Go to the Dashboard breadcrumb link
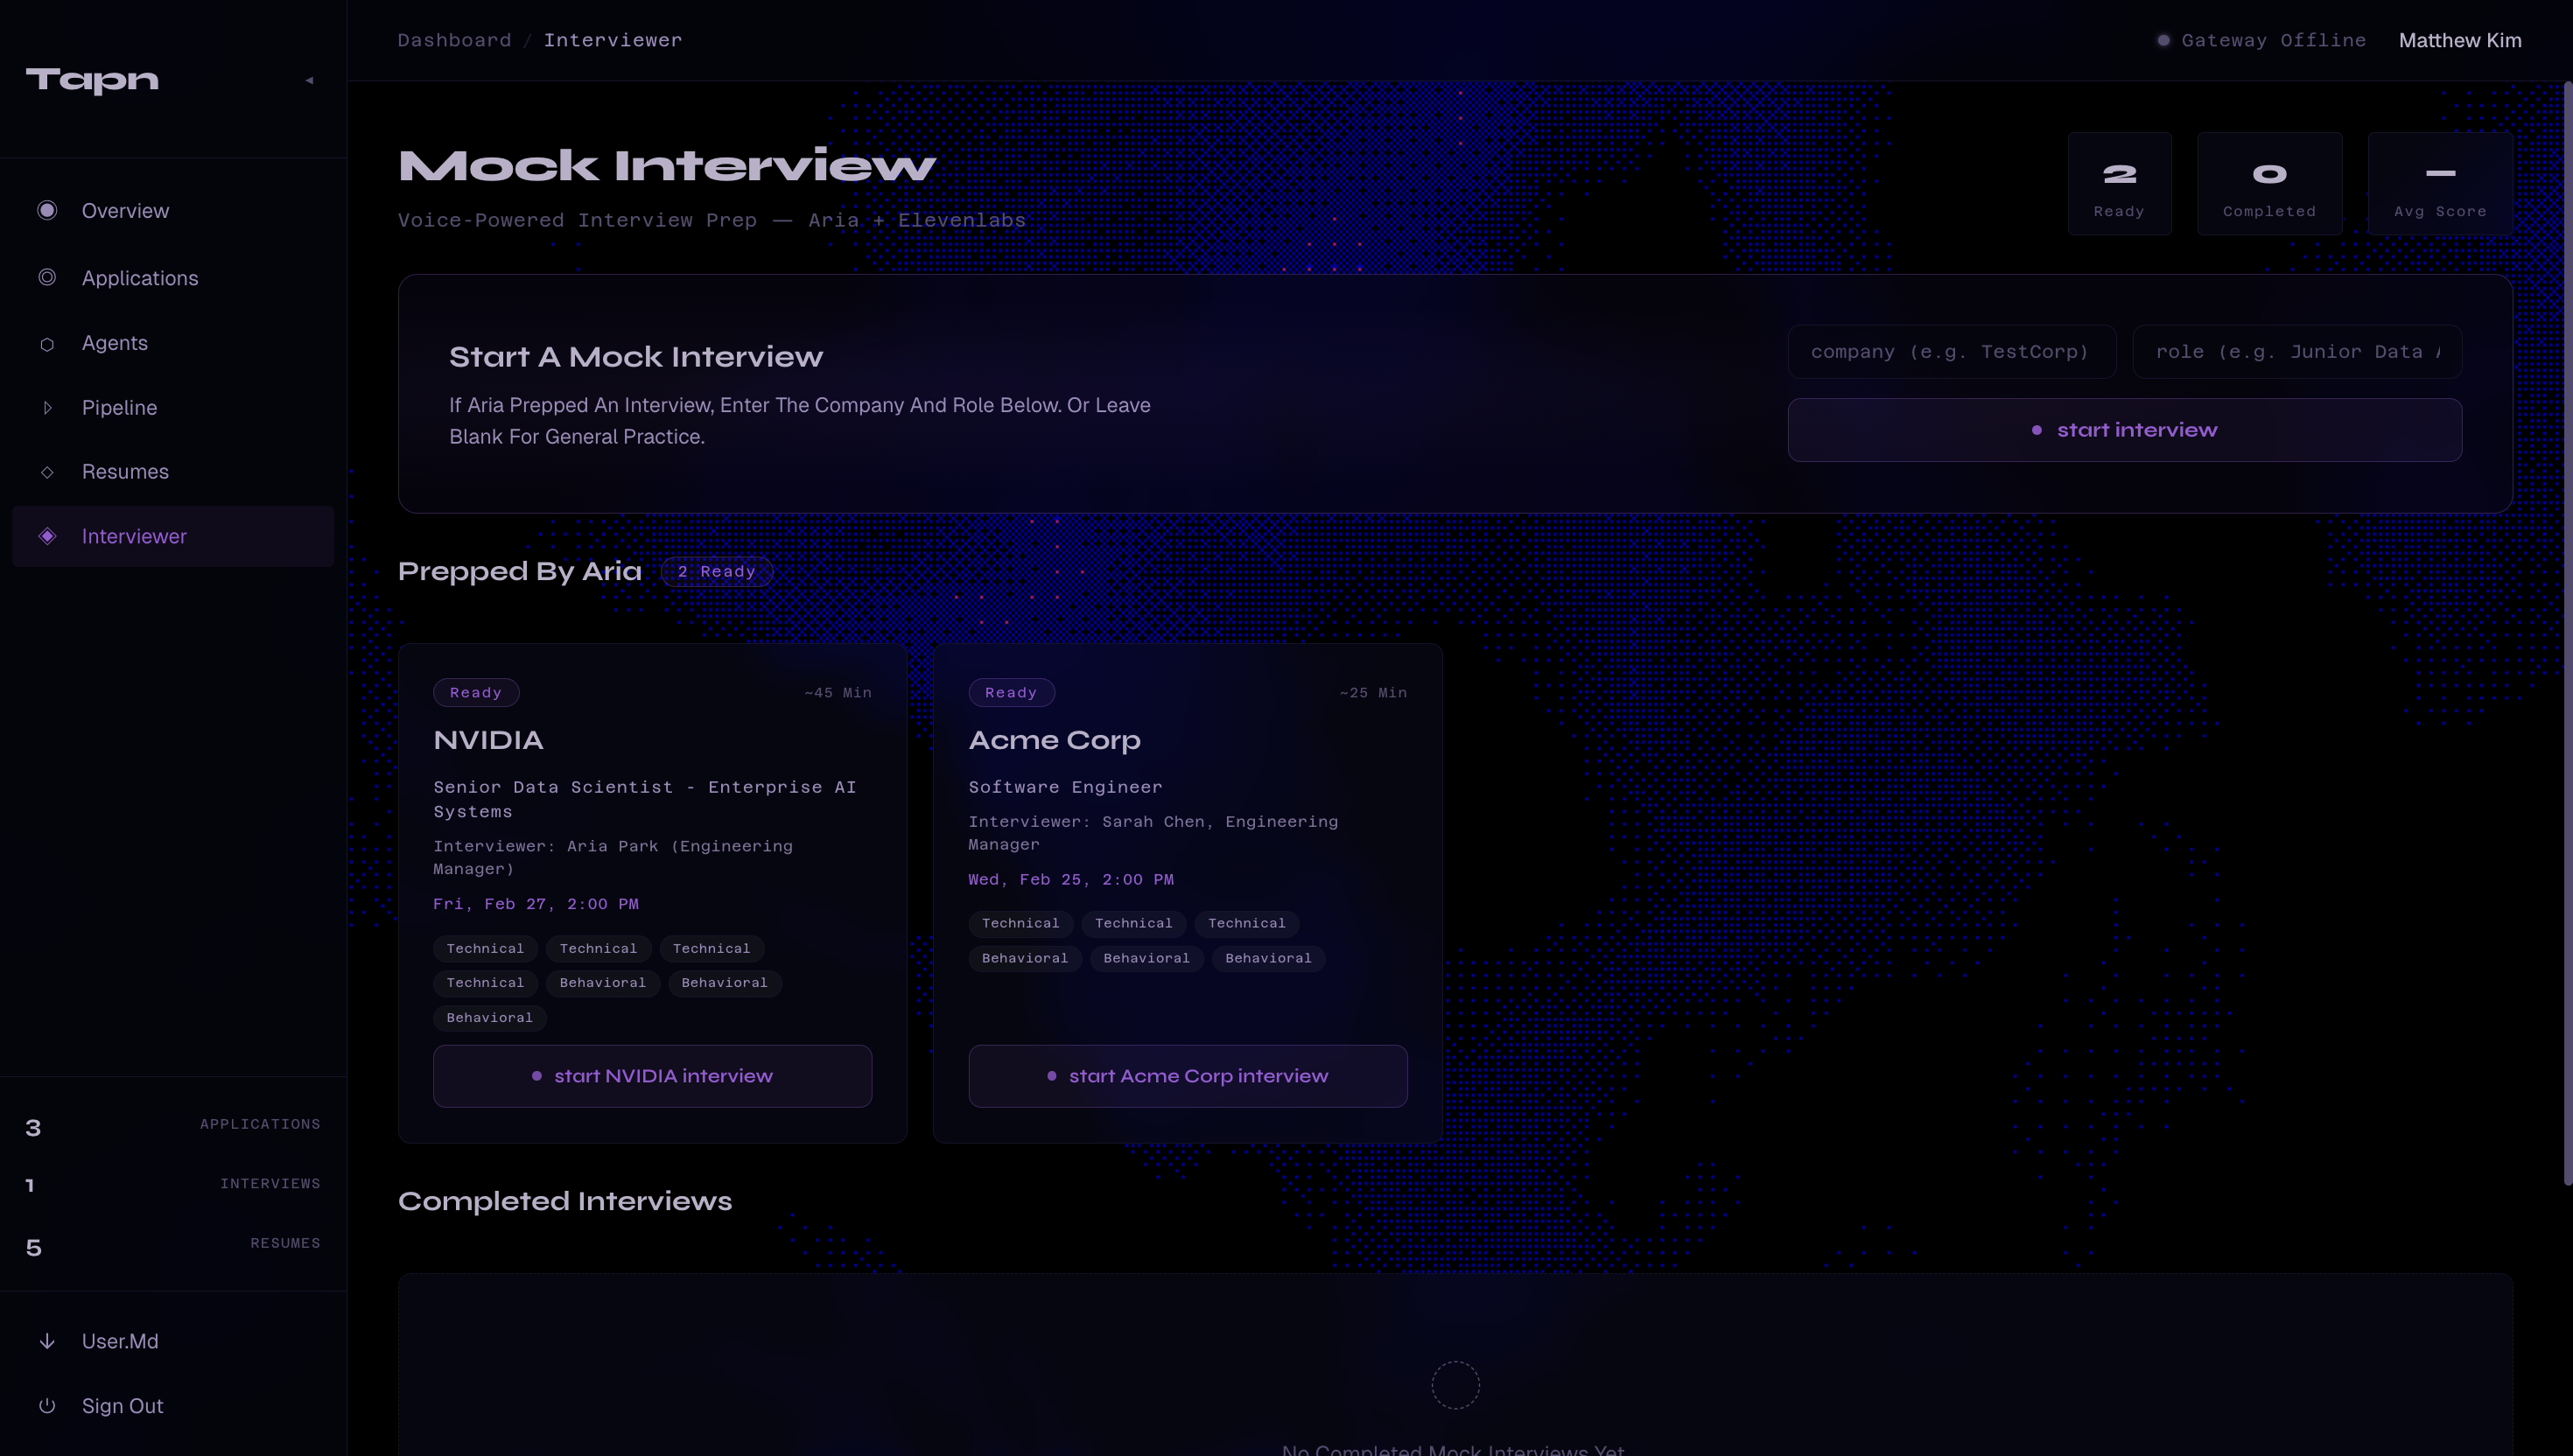 454,40
